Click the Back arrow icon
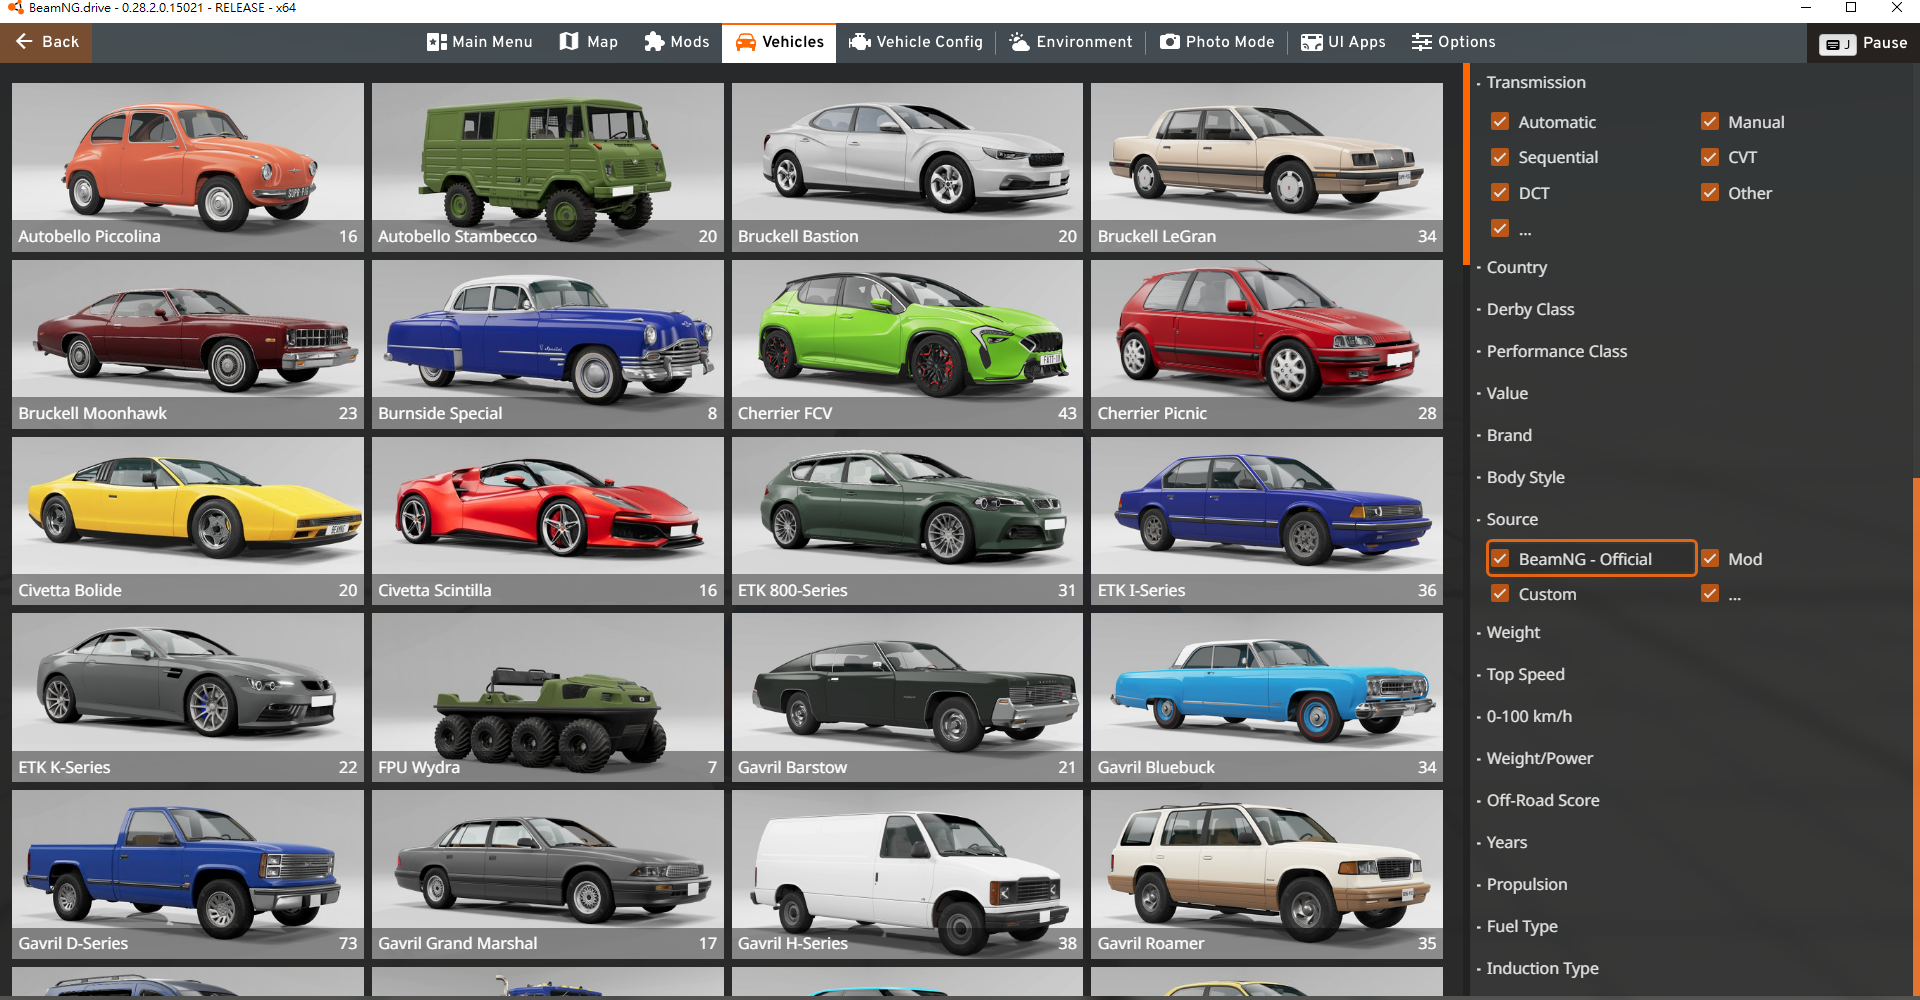The image size is (1920, 1000). pyautogui.click(x=25, y=42)
